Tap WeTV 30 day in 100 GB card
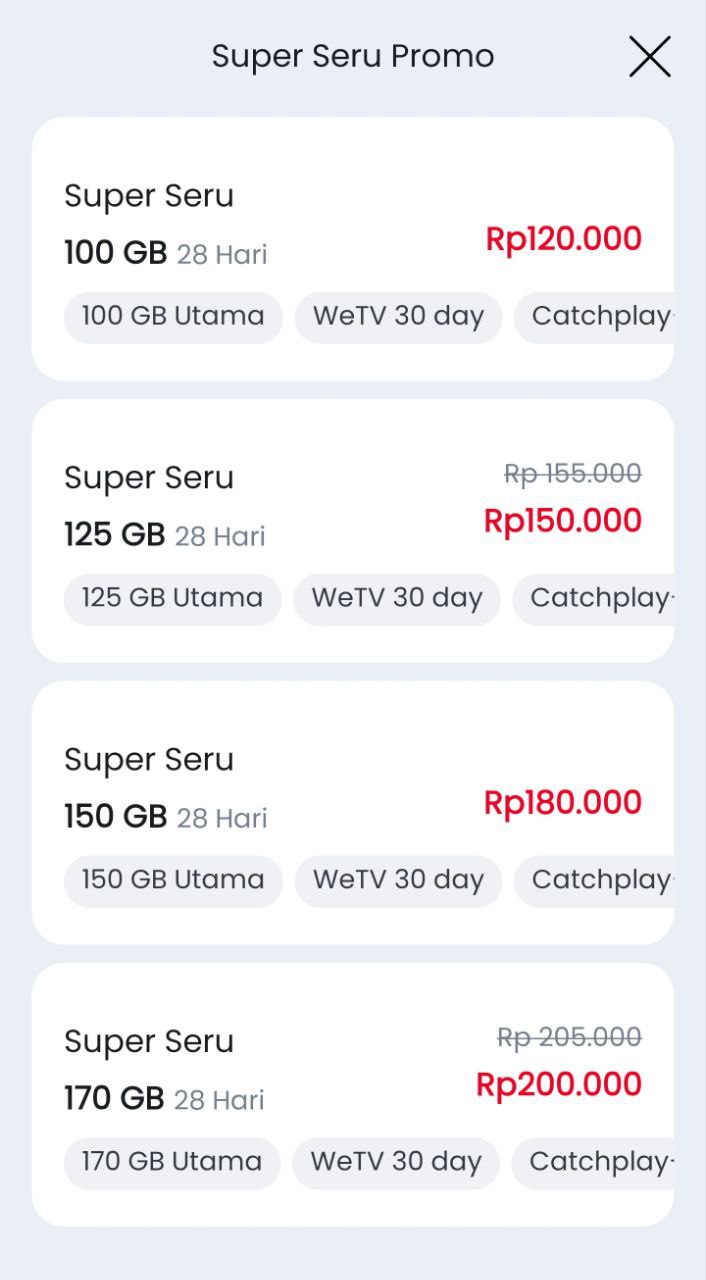Image resolution: width=706 pixels, height=1280 pixels. [398, 317]
